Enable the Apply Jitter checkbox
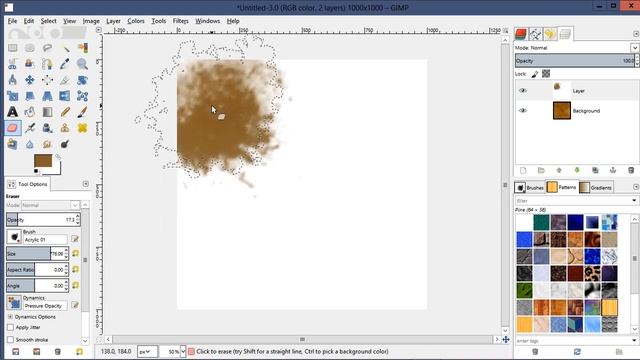 (11, 327)
